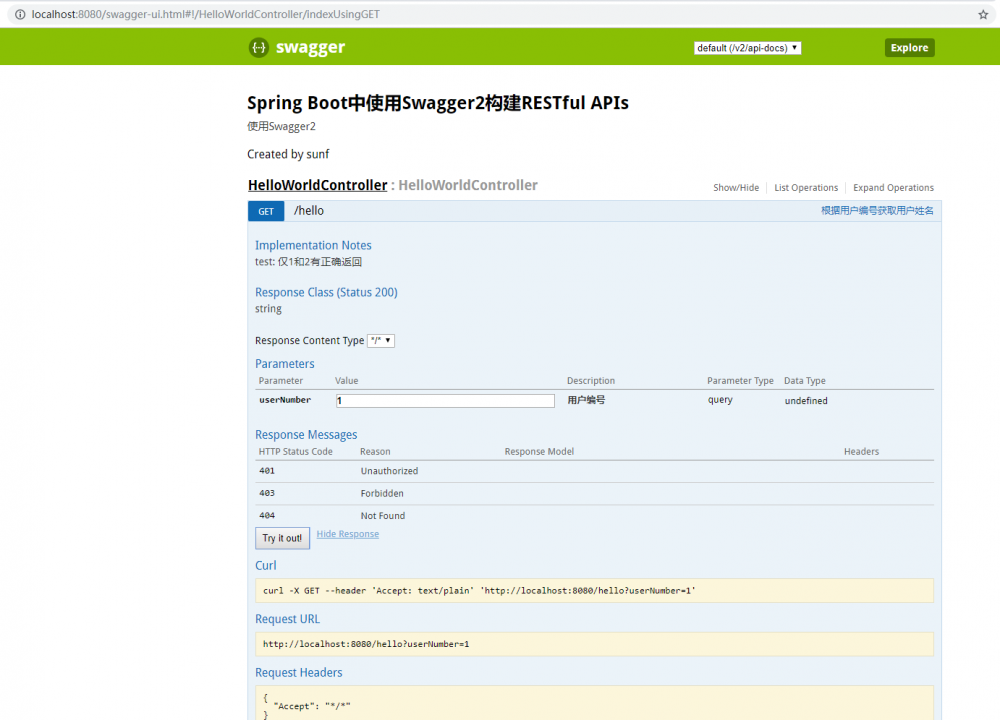Image resolution: width=1000 pixels, height=720 pixels.
Task: Click the Request Headers JSON block
Action: tap(594, 703)
